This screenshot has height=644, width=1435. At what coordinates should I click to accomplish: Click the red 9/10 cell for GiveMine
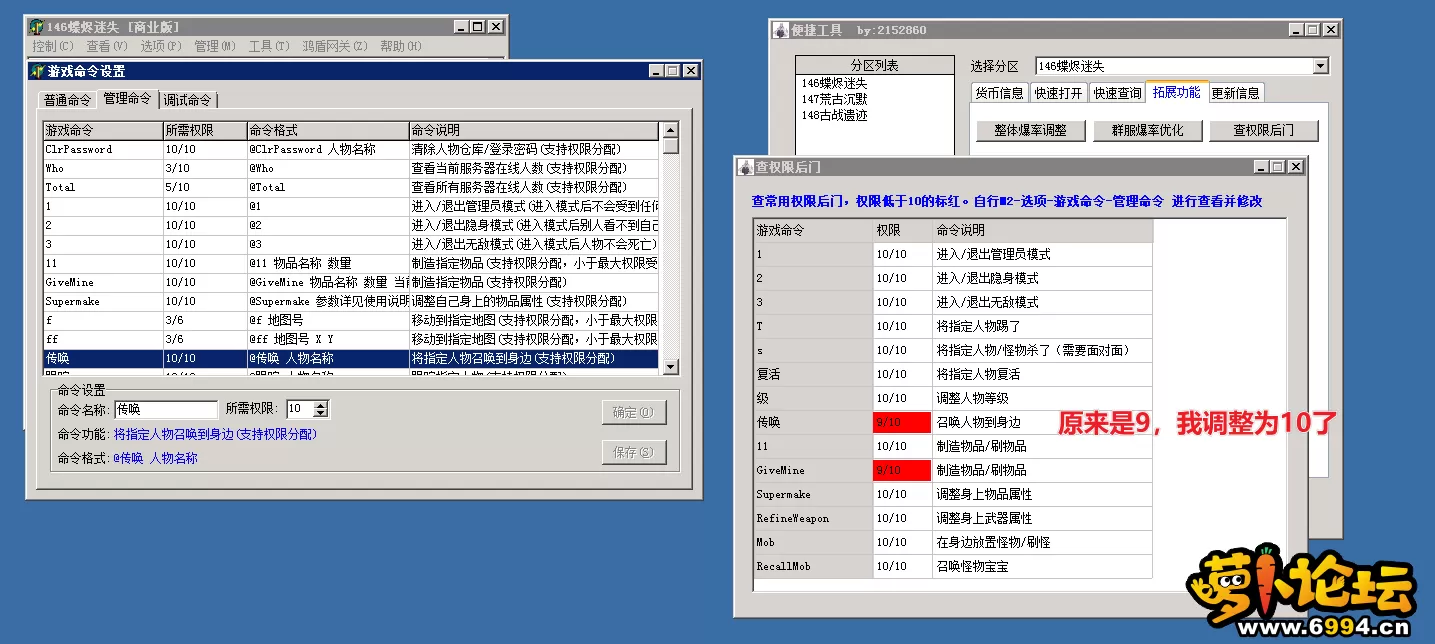coord(902,470)
